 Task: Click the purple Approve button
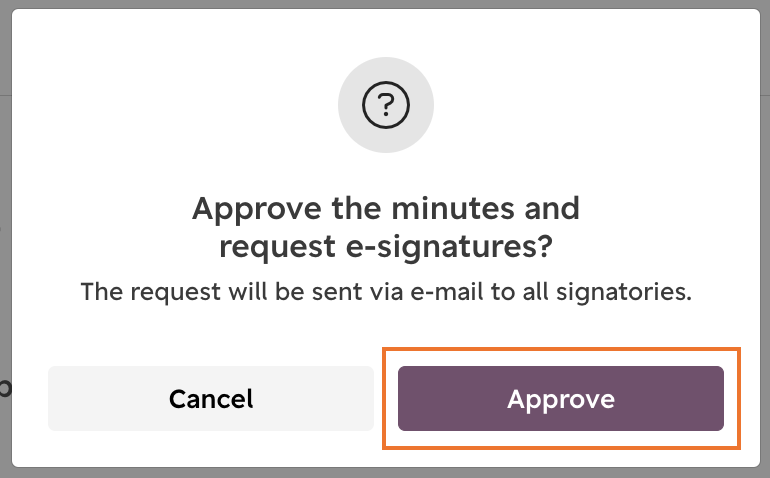click(x=561, y=398)
